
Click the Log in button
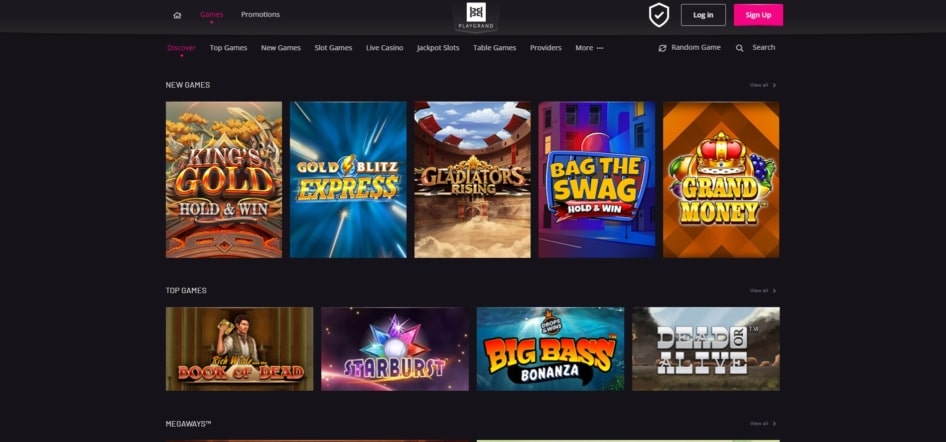click(x=703, y=15)
